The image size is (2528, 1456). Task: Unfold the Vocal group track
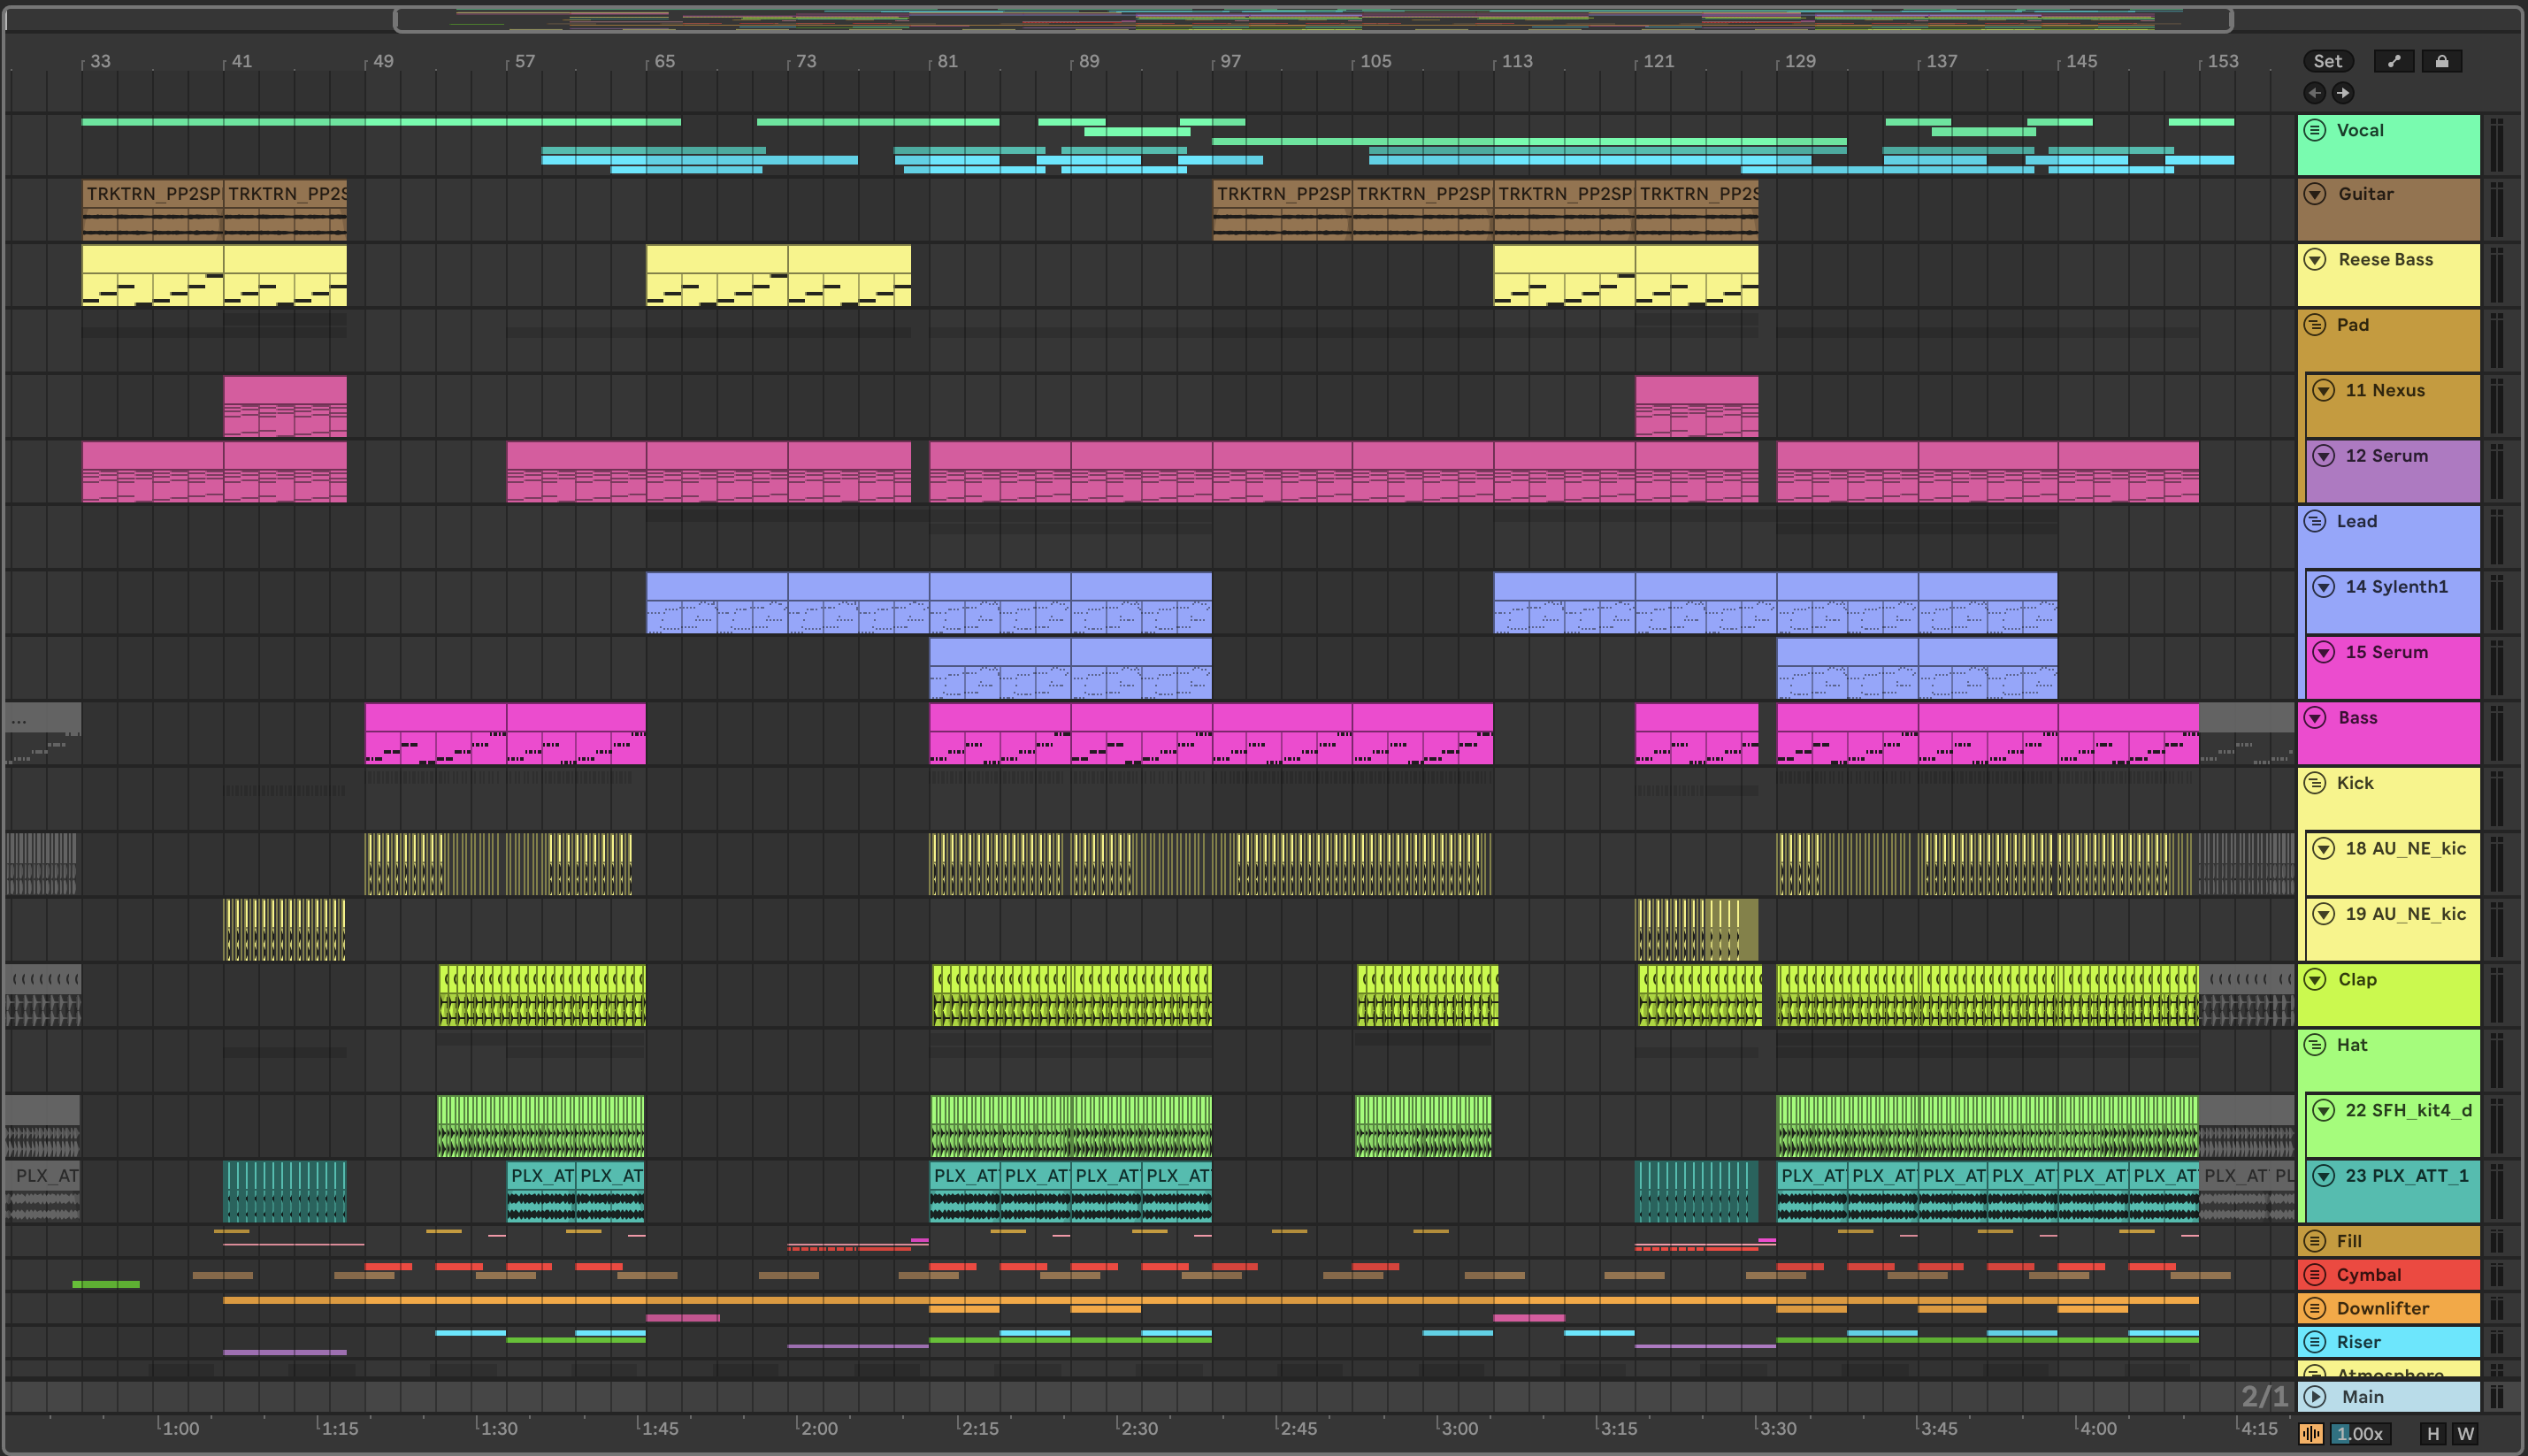[2314, 130]
